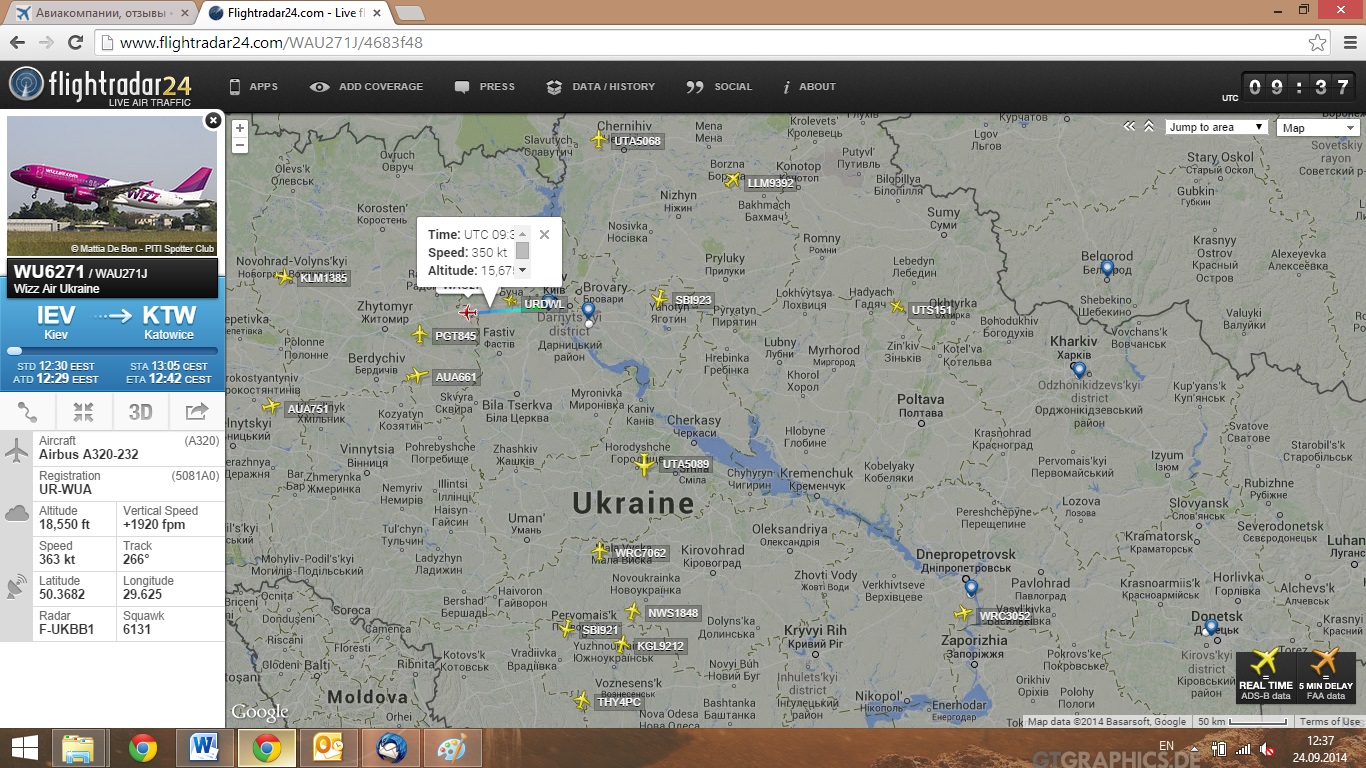Open the 3D cockpit view
Screen dimensions: 1366x768
pos(140,411)
